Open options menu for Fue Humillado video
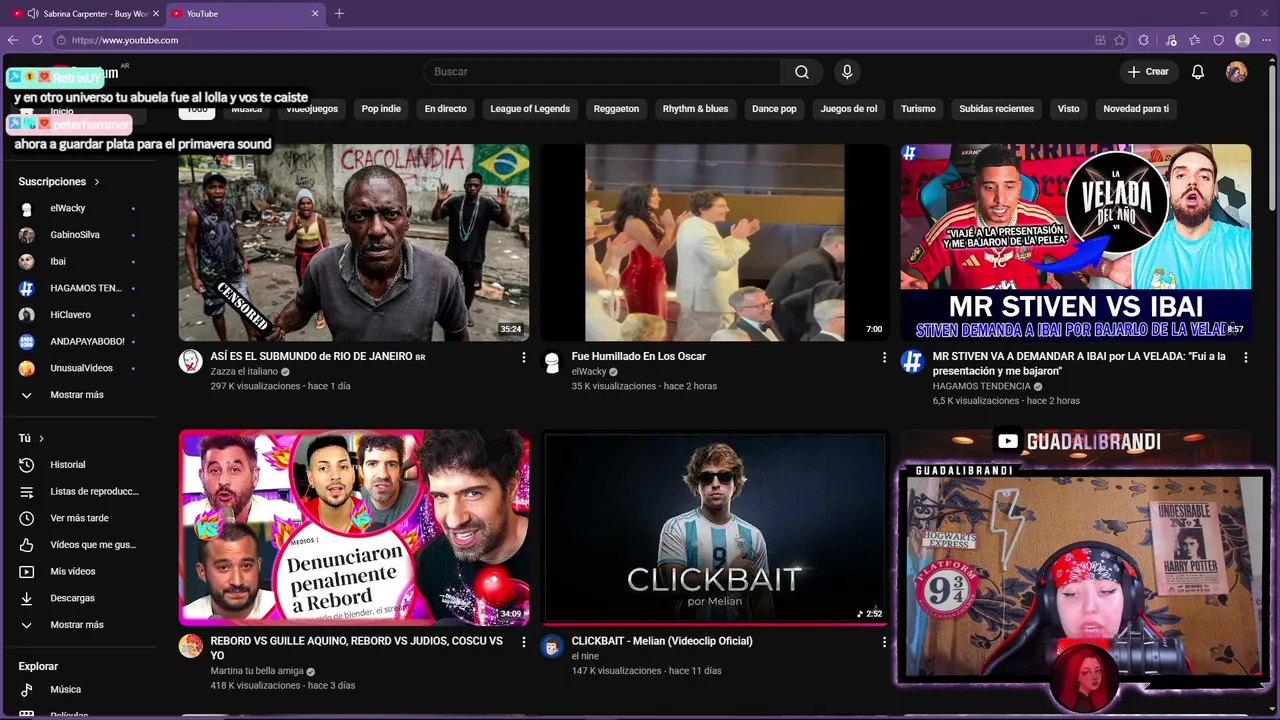The width and height of the screenshot is (1280, 720). pos(884,357)
